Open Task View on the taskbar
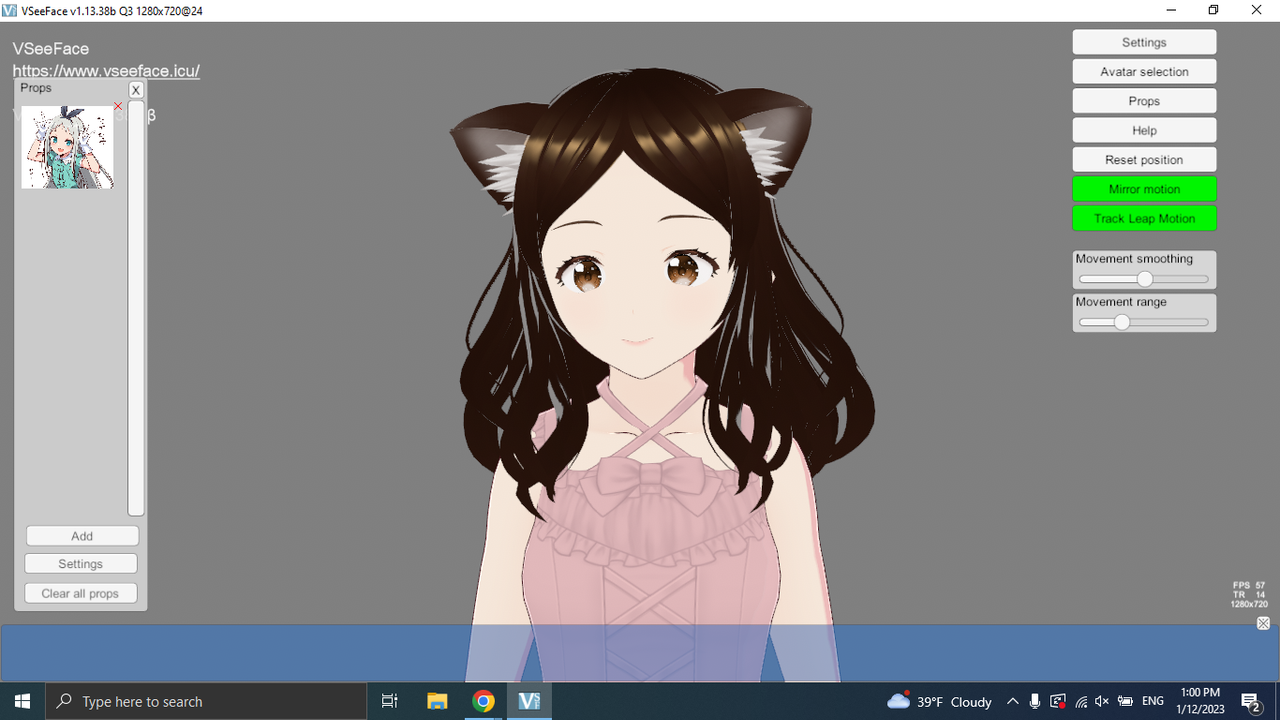The width and height of the screenshot is (1280, 720). coord(390,701)
